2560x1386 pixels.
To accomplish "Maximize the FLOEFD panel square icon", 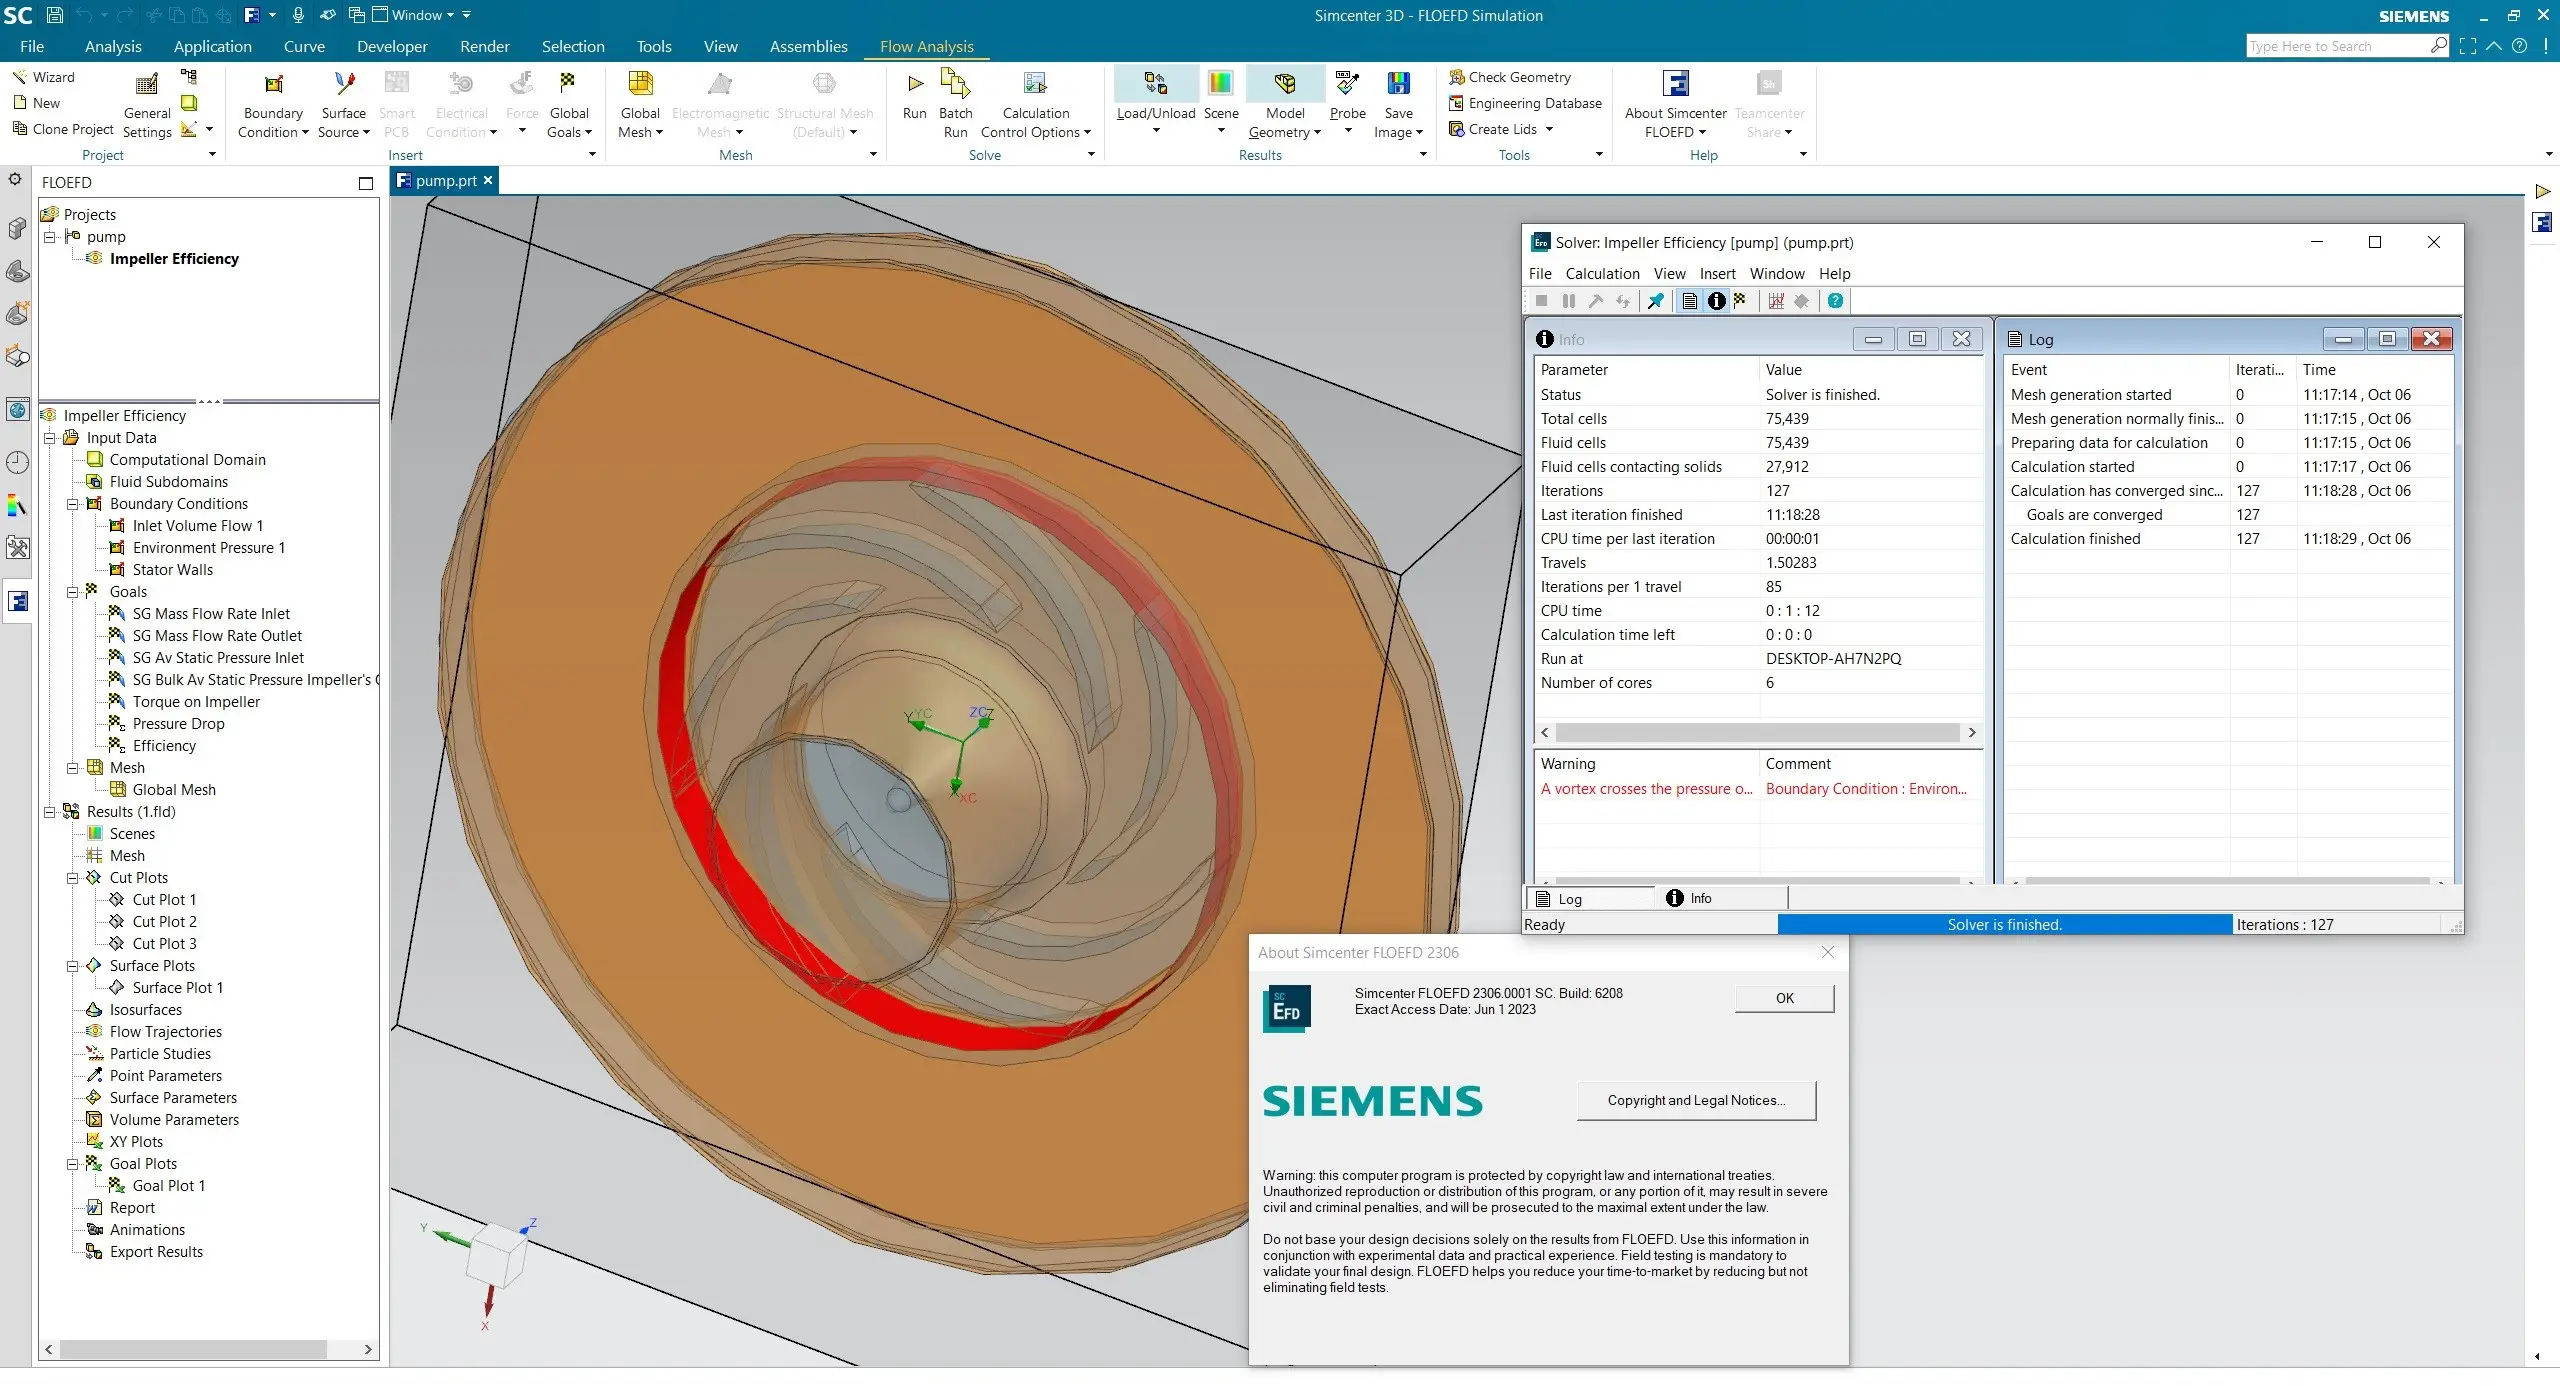I will pyautogui.click(x=366, y=183).
